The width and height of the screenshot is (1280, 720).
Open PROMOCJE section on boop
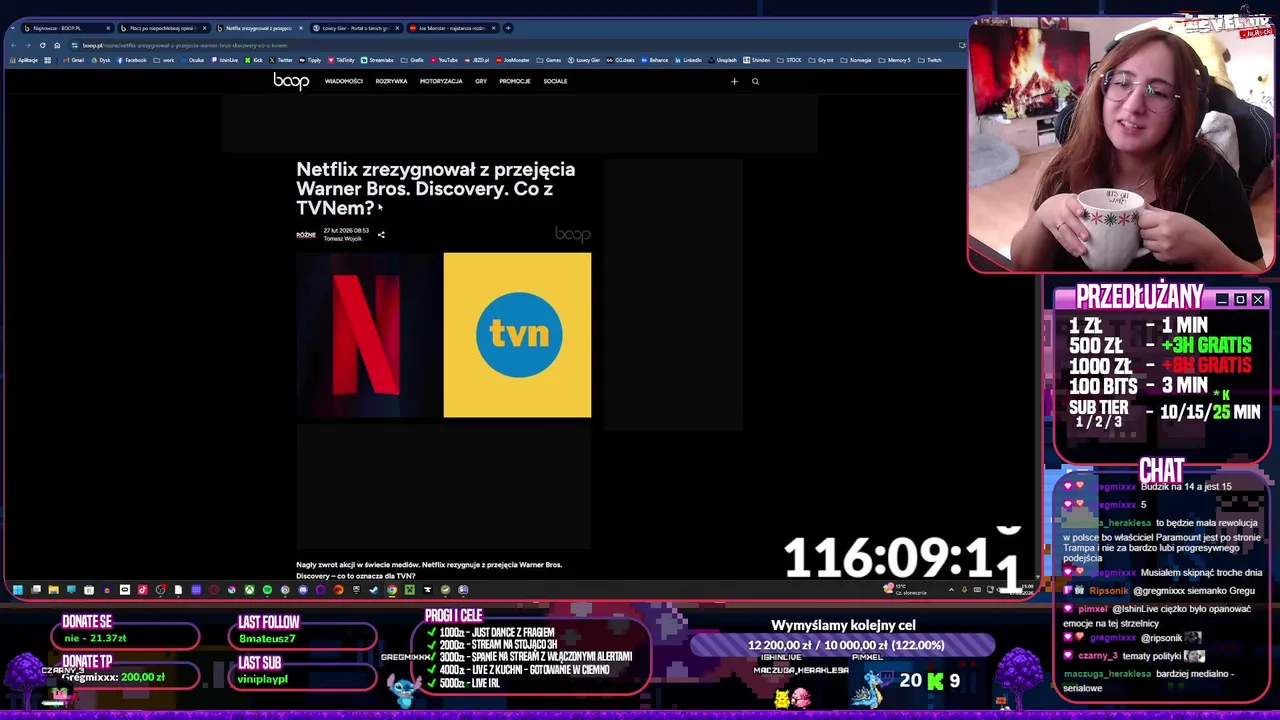[x=515, y=81]
